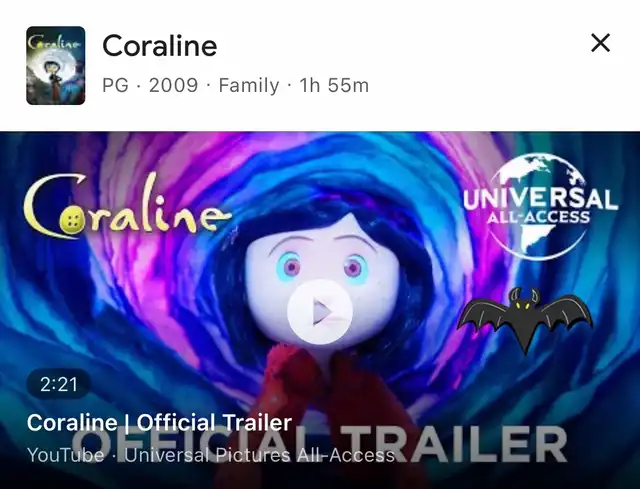Click the PG rating label
Image resolution: width=640 pixels, height=489 pixels.
(x=115, y=86)
